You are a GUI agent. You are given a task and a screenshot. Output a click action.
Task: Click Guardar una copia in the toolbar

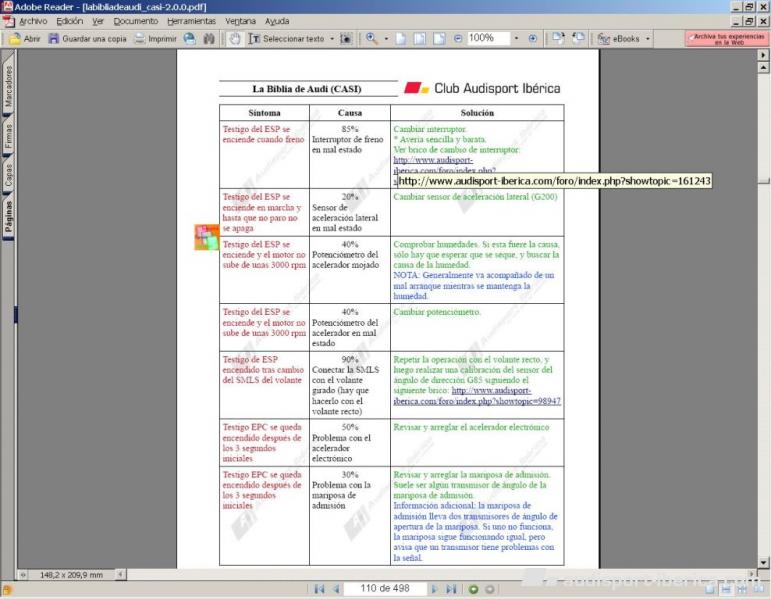[x=88, y=38]
